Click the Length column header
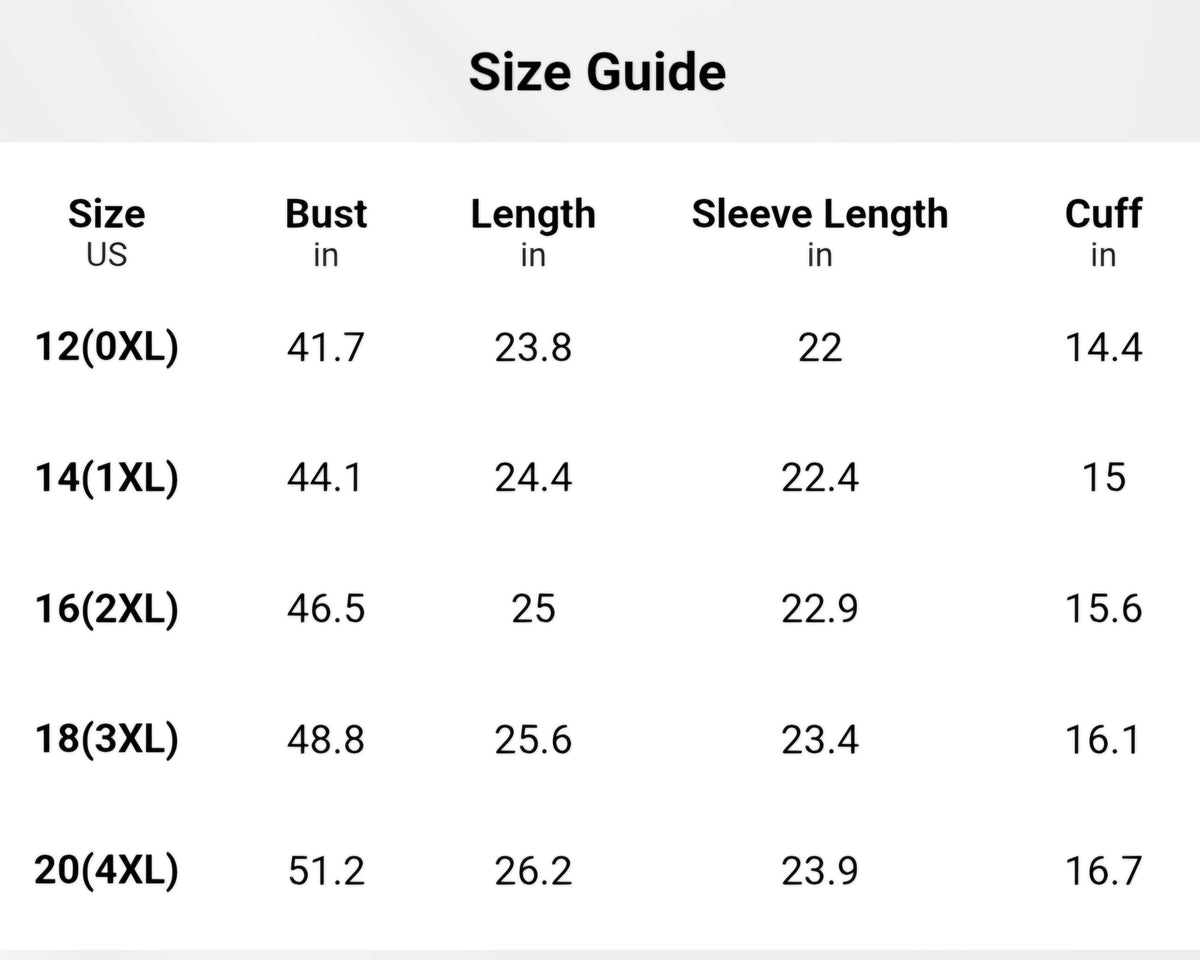Screen dimensions: 1200x960 [533, 232]
